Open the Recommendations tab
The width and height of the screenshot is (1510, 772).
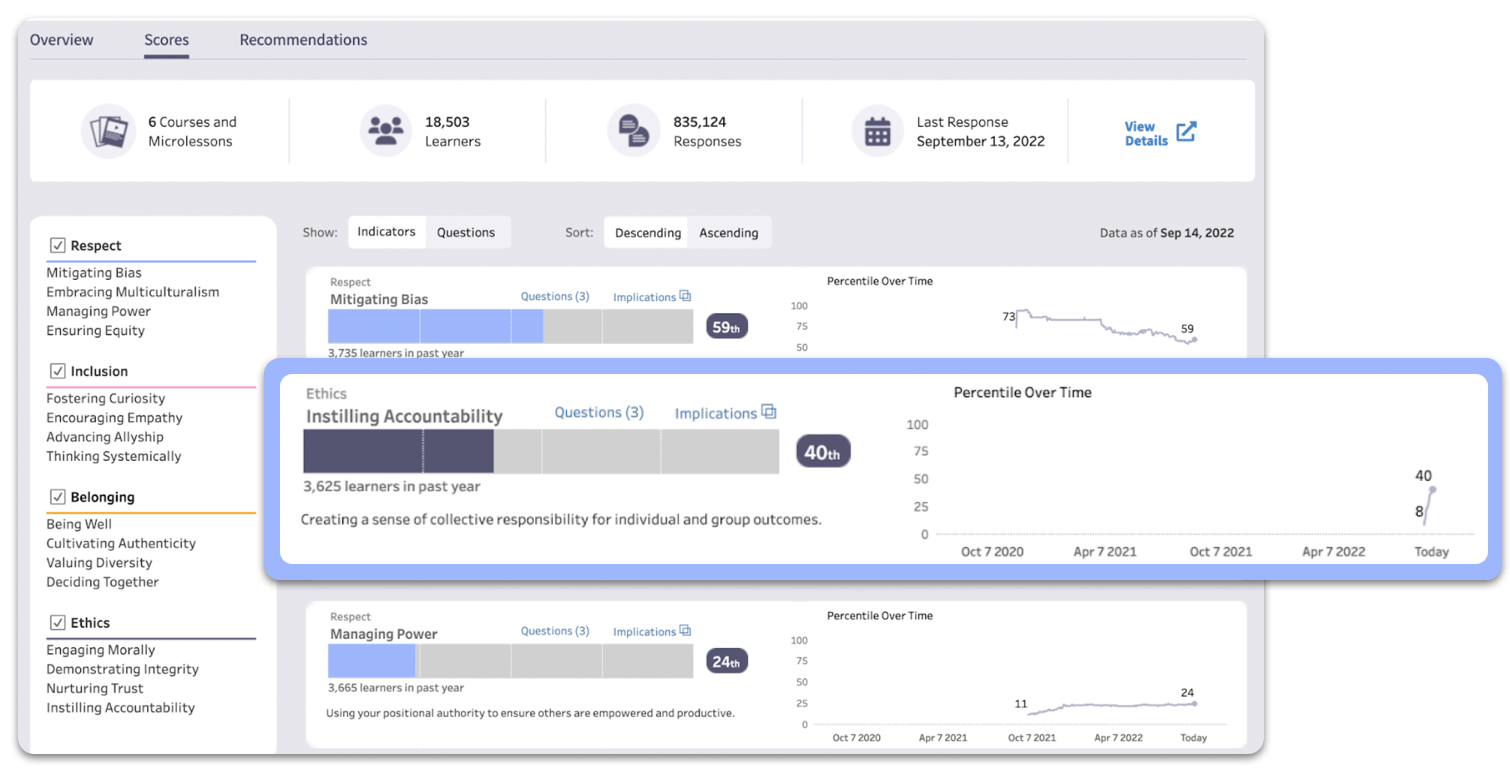click(303, 40)
